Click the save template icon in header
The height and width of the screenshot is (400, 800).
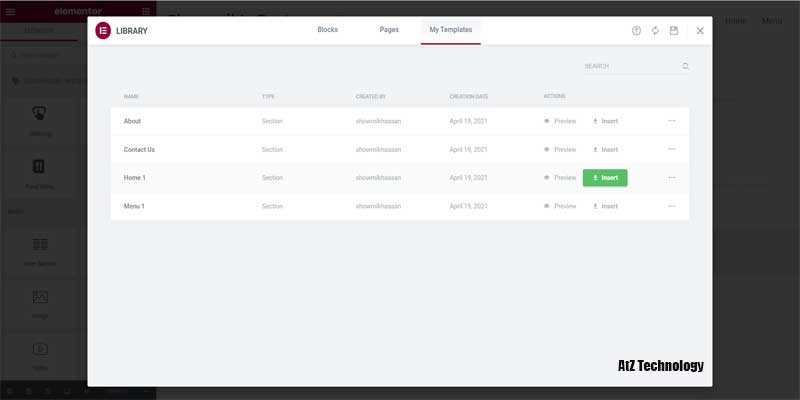click(x=674, y=31)
